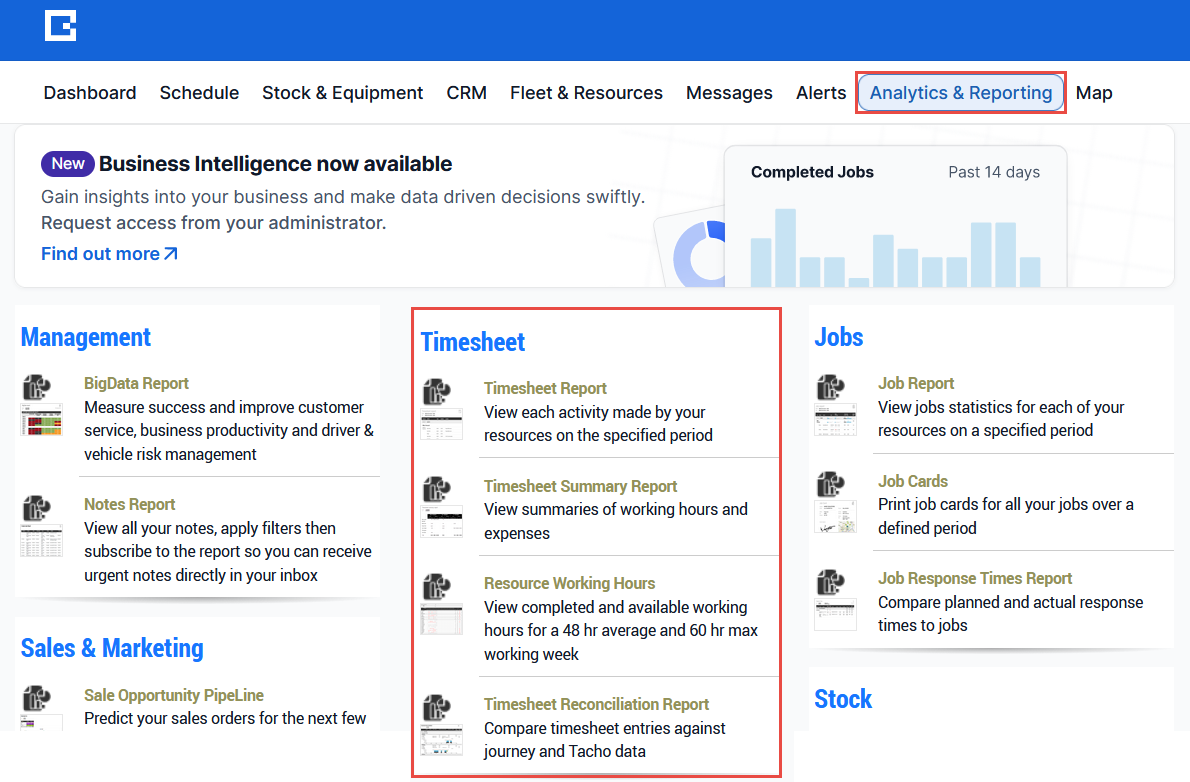Open the Timesheet Reconciliation Report link

(596, 704)
